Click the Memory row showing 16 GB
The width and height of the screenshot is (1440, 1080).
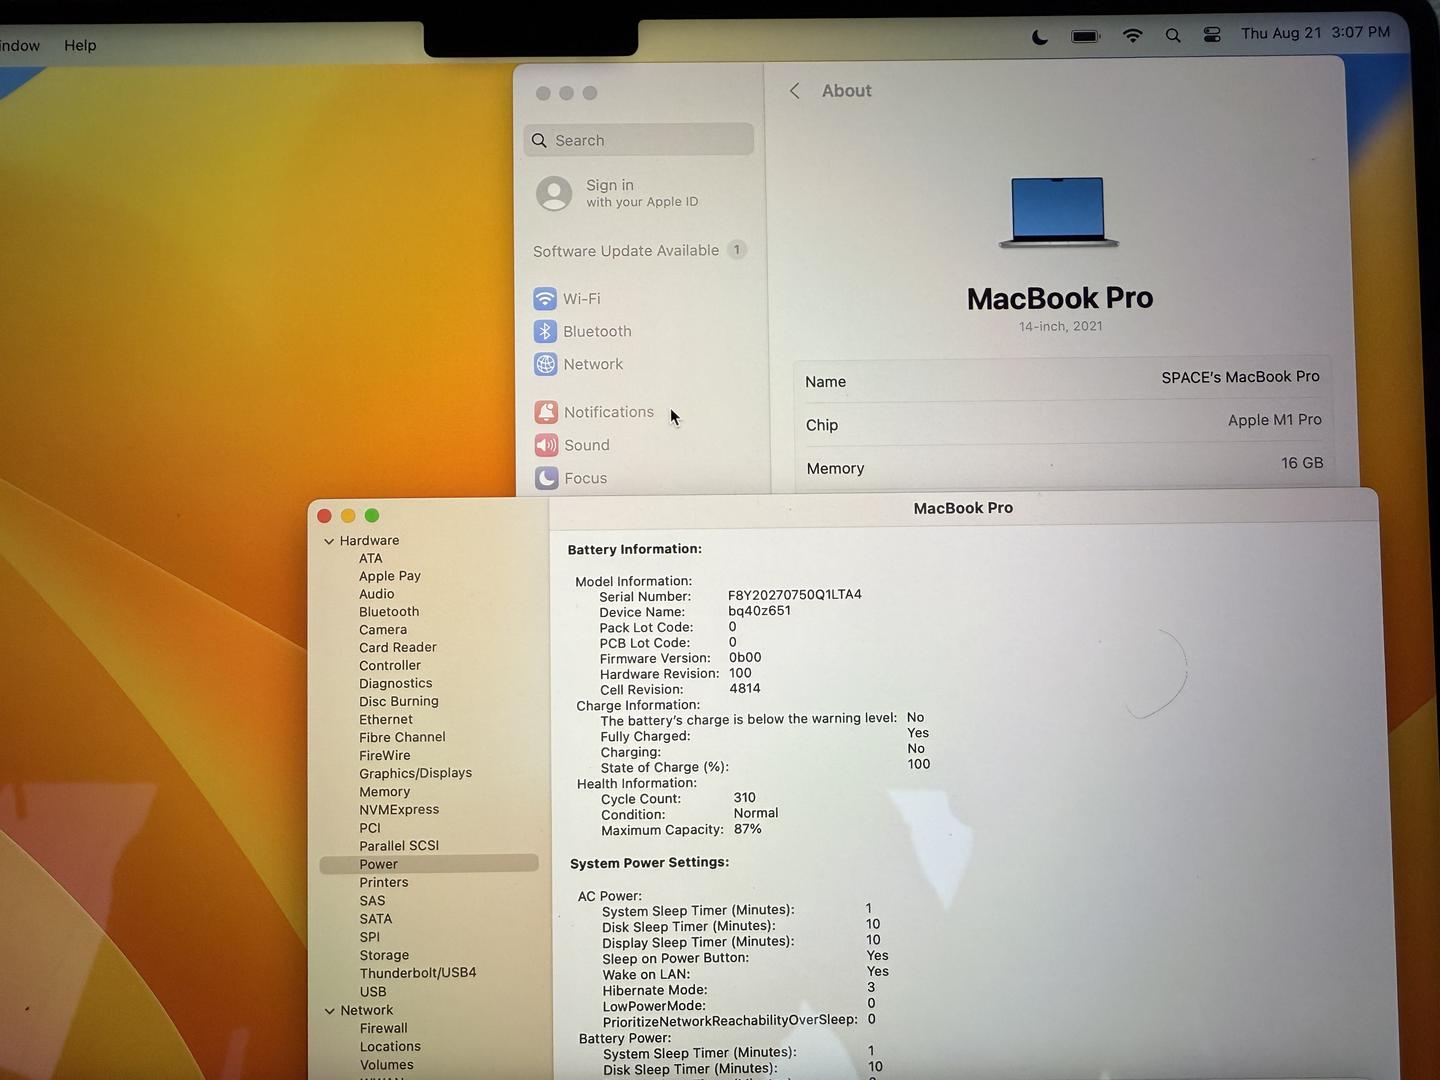click(x=1064, y=466)
